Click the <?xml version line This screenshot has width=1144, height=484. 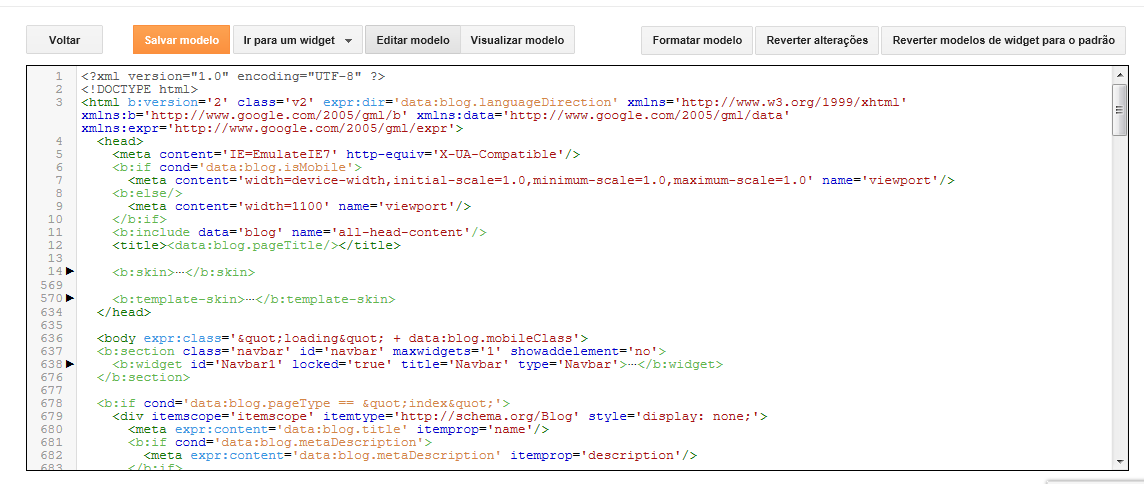coord(233,76)
